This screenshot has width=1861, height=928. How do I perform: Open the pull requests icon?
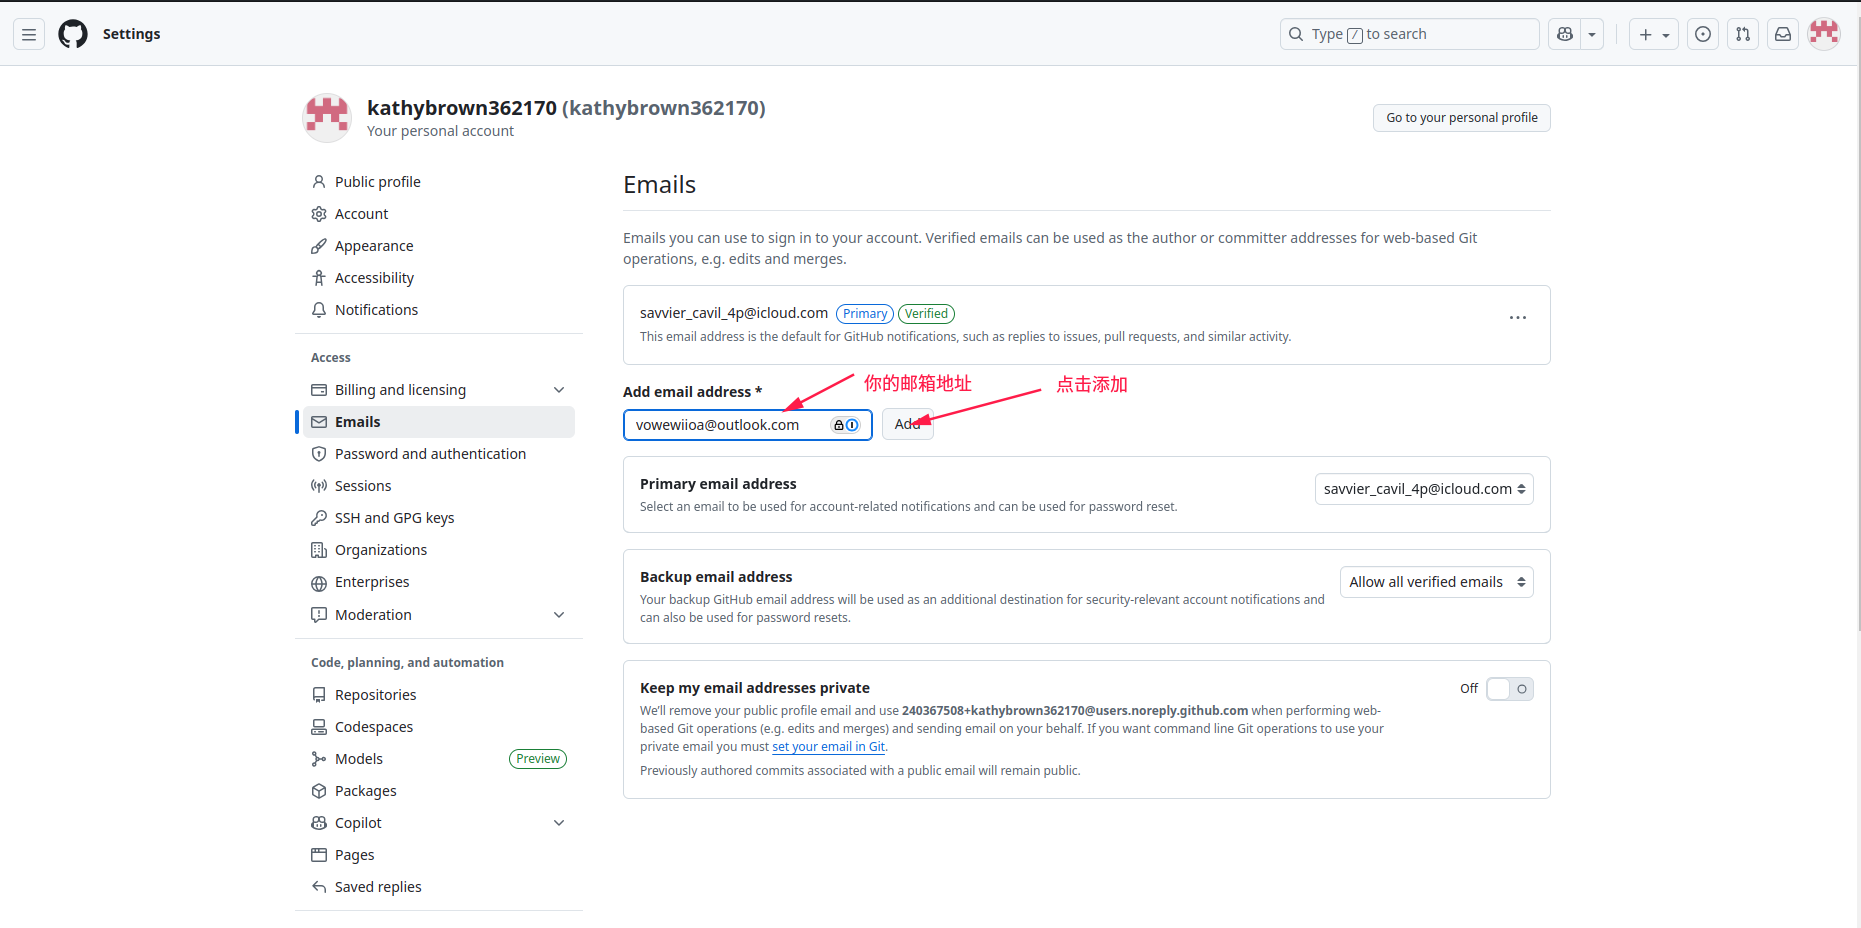click(1743, 34)
